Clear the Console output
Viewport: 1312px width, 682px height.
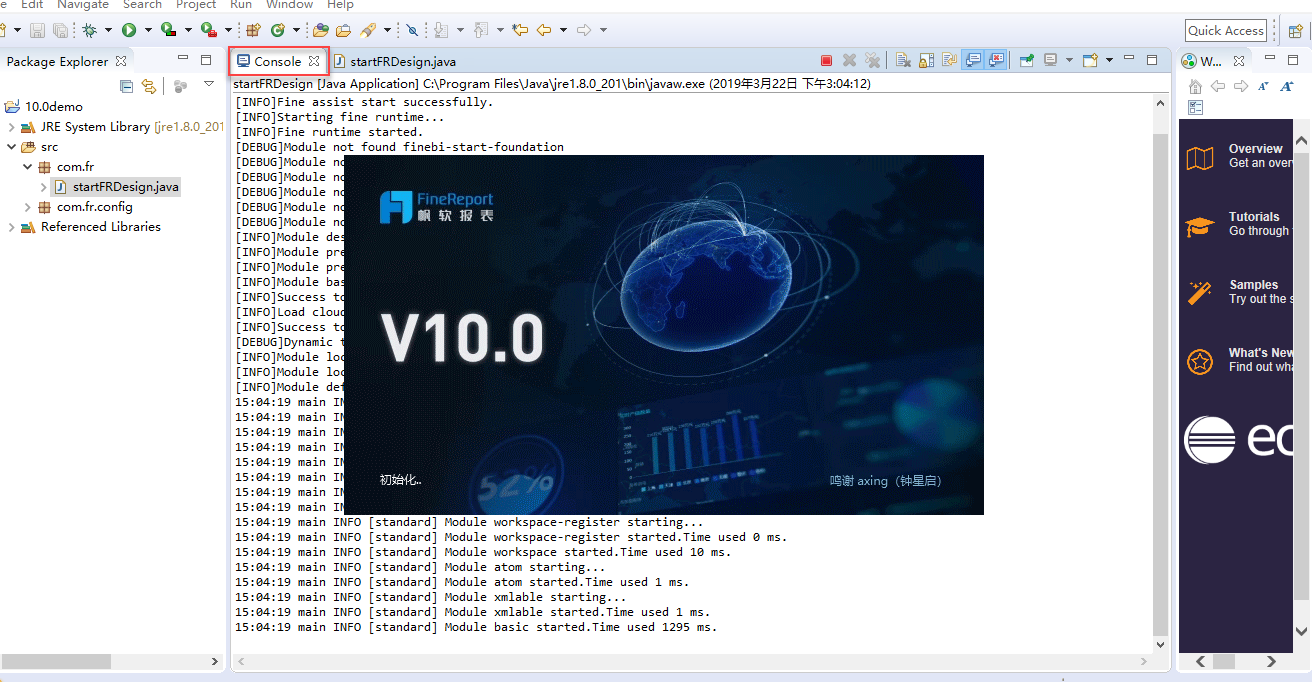coord(903,61)
